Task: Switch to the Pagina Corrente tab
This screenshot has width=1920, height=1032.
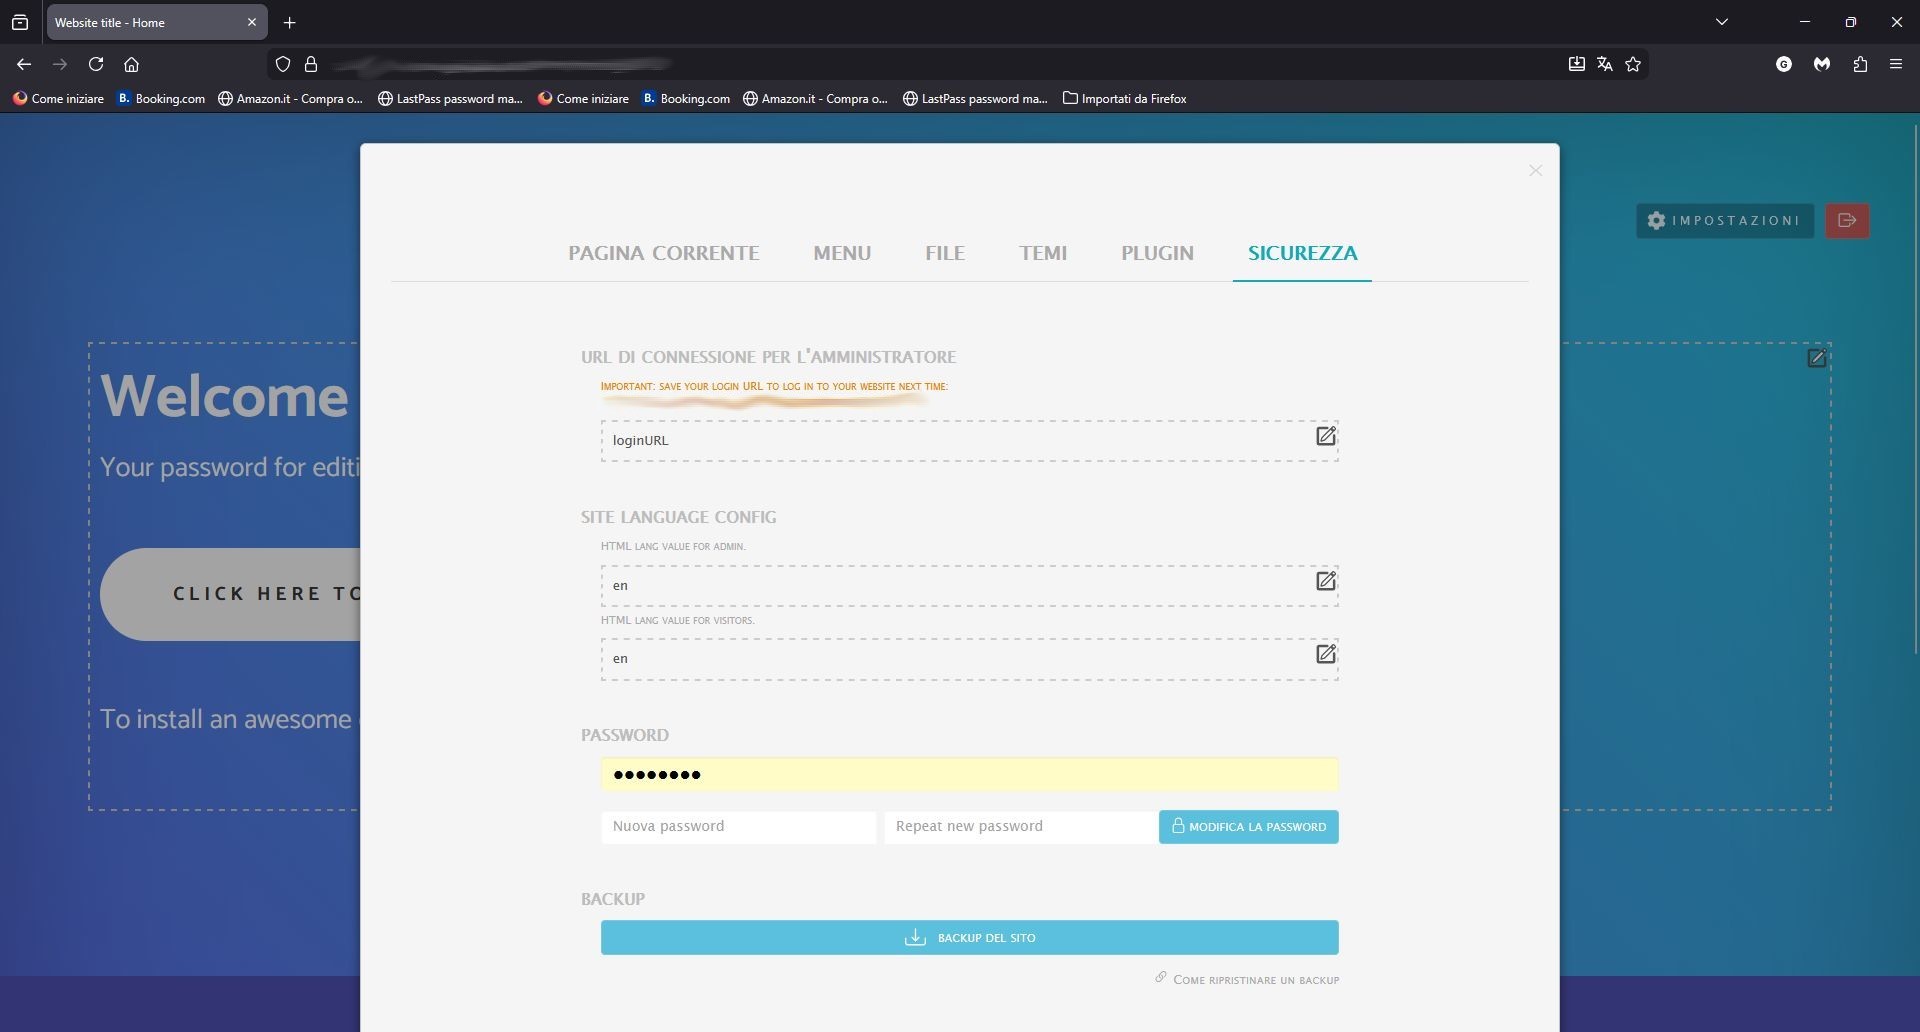Action: coord(663,253)
